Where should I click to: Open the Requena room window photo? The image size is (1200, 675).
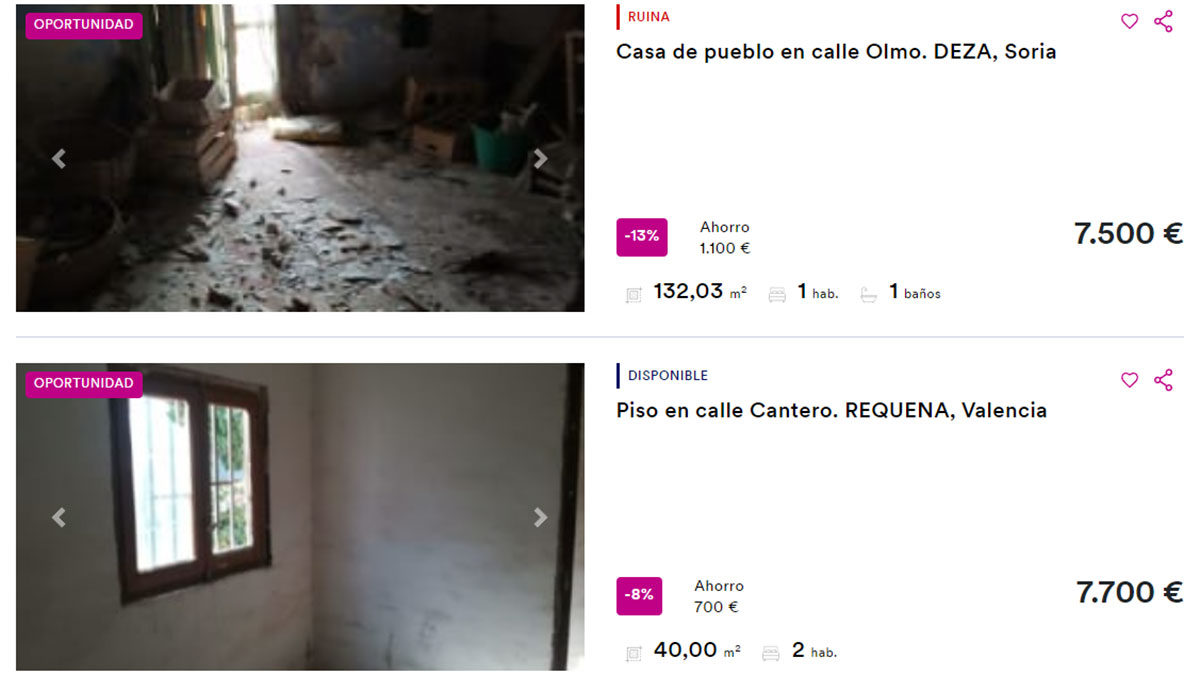300,517
